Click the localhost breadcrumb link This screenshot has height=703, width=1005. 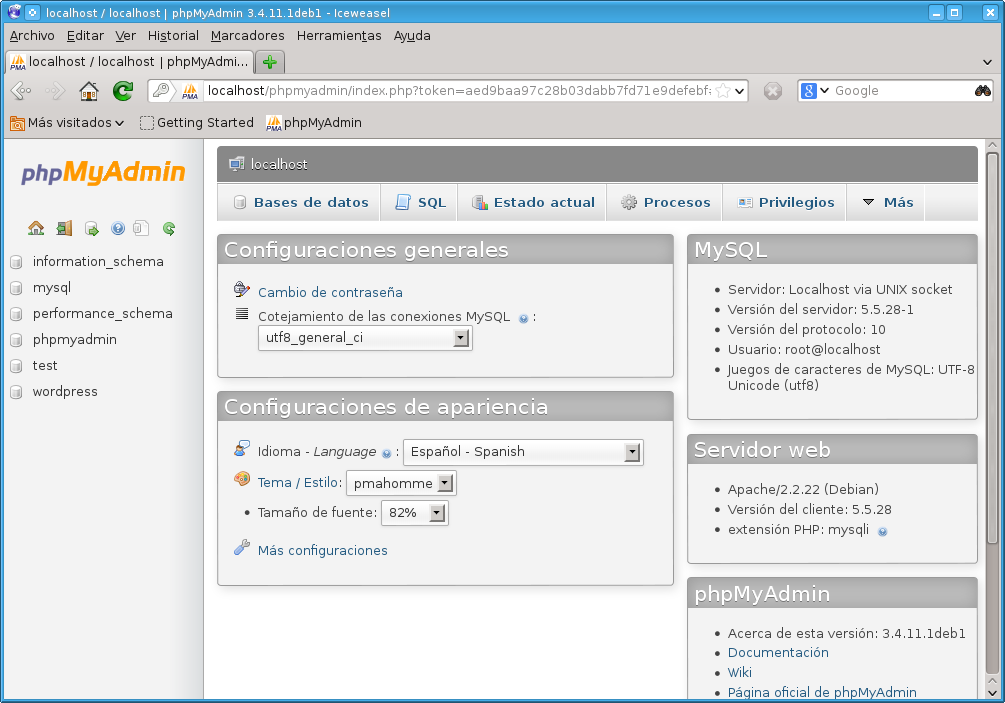point(279,165)
